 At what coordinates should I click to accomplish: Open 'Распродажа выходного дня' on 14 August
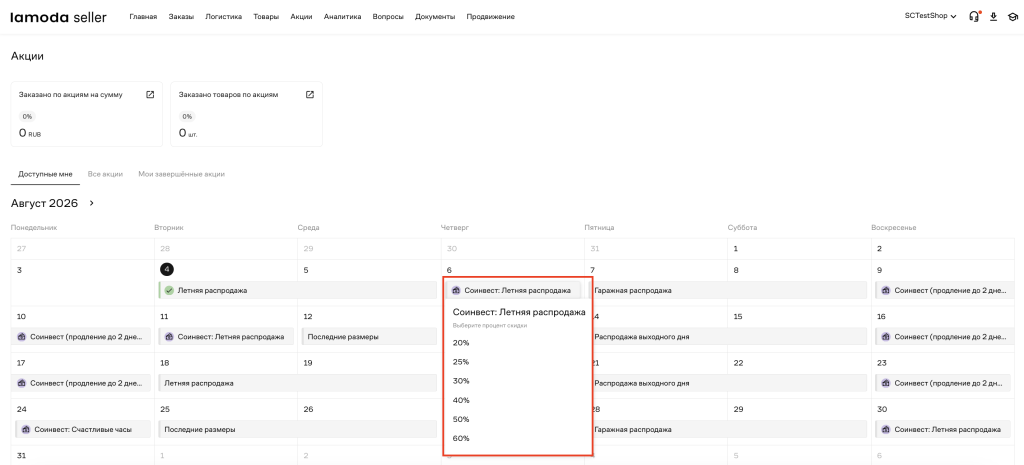pos(728,337)
